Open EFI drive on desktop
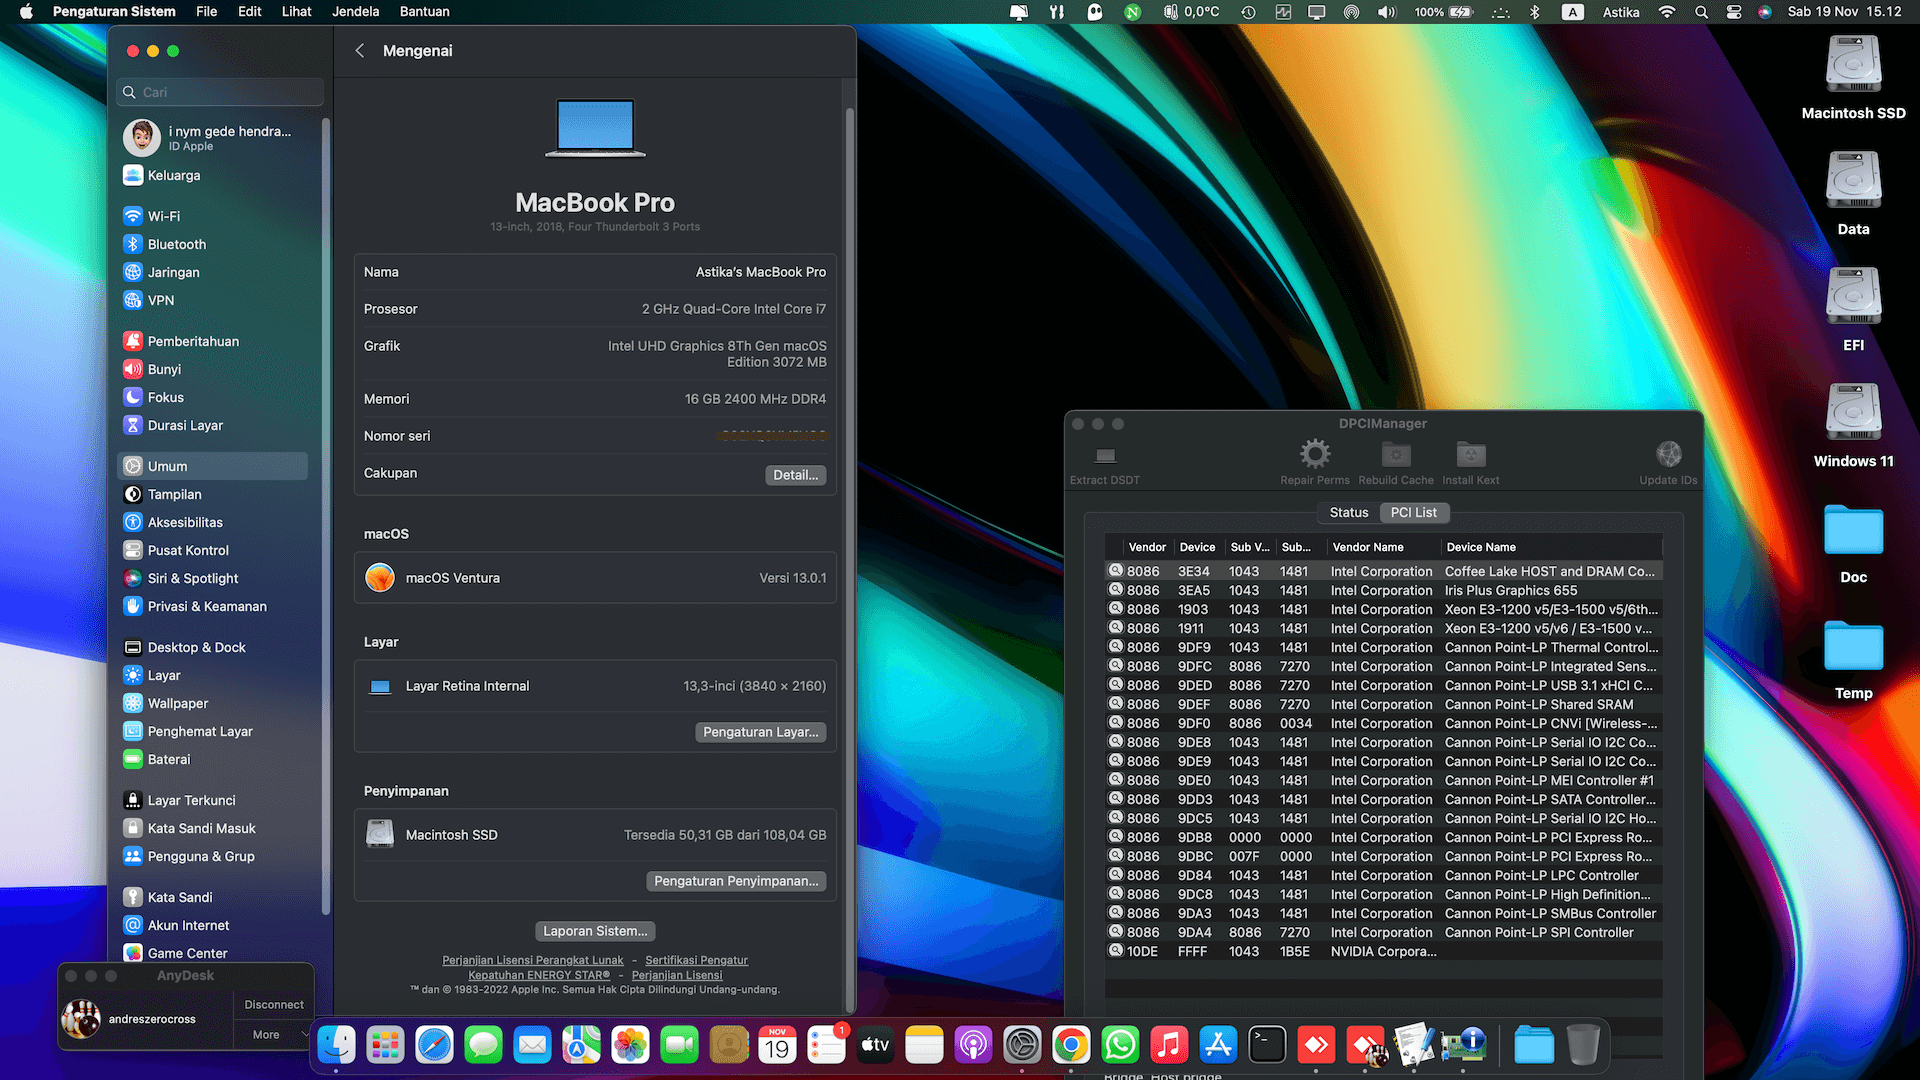1920x1080 pixels. pos(1853,310)
